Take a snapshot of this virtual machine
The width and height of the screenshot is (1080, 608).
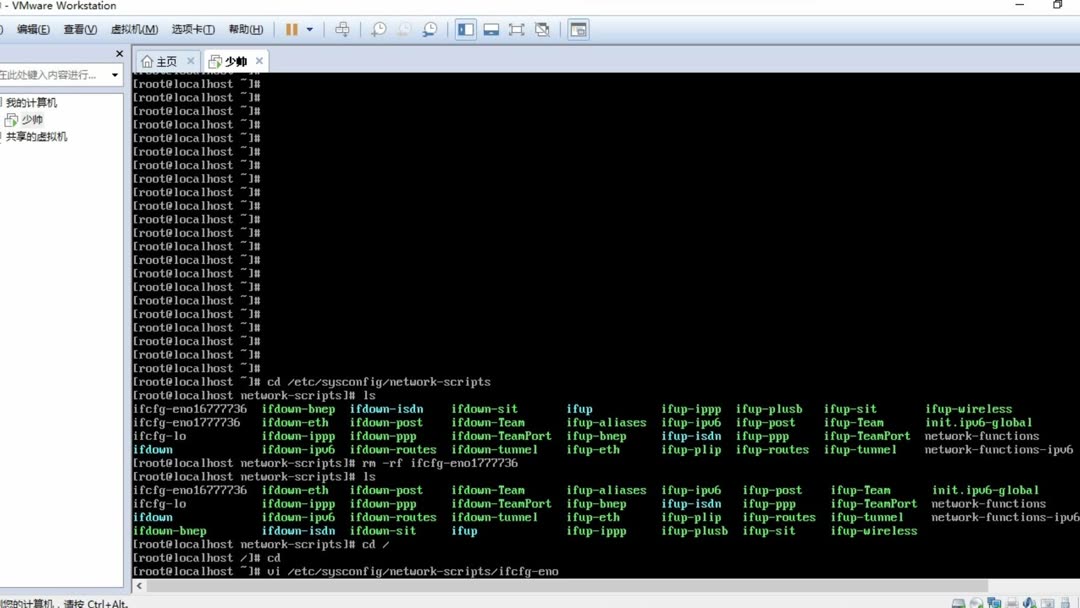pos(379,29)
